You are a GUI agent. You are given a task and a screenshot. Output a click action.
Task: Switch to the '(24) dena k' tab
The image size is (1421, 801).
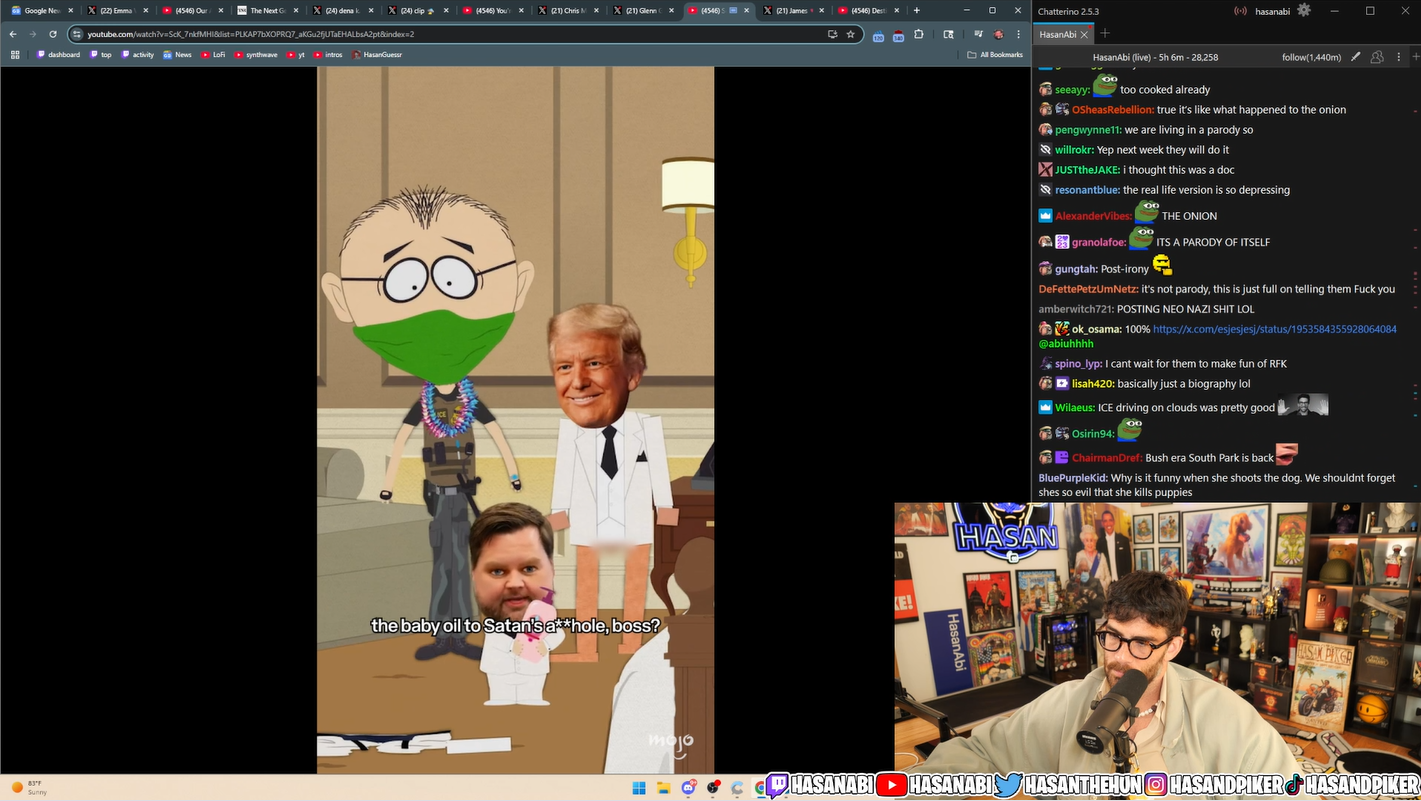point(342,10)
